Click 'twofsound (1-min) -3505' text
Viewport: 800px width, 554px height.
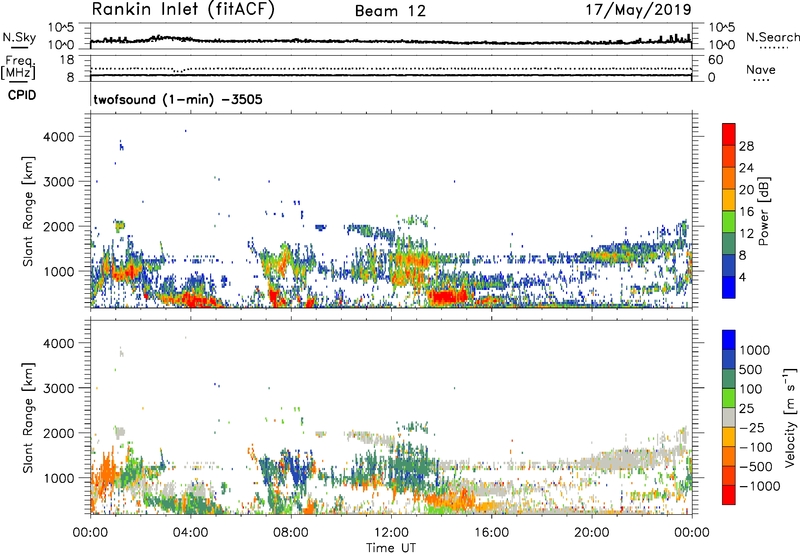178,99
